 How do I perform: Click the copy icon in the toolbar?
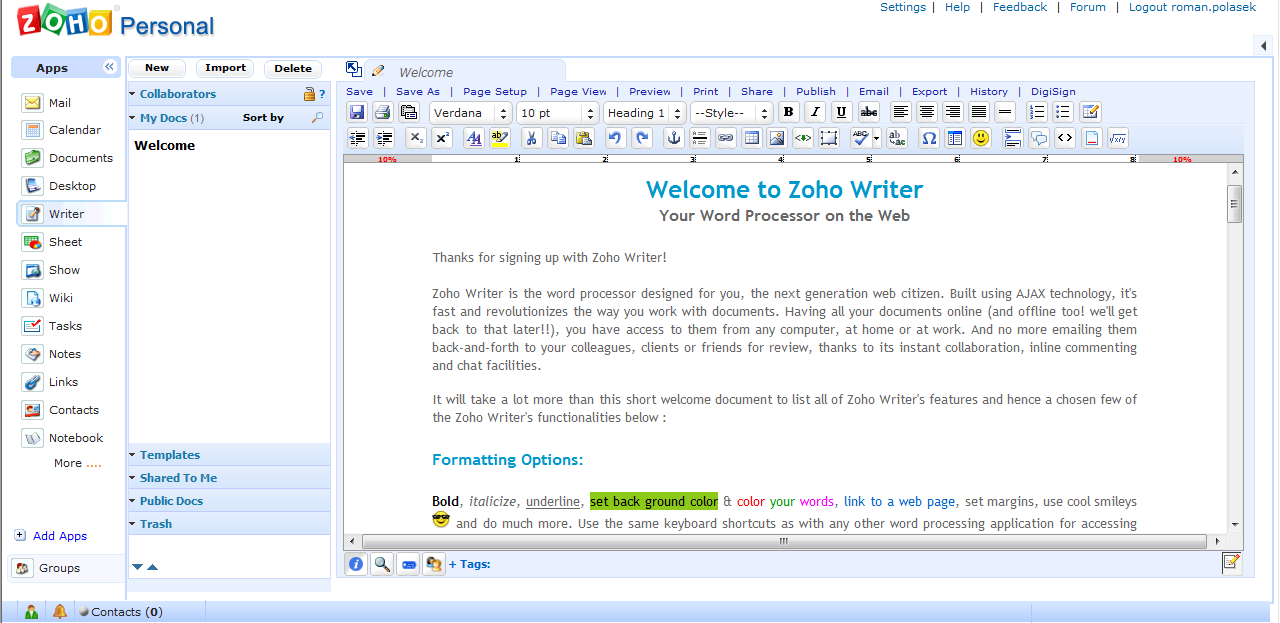coord(558,138)
